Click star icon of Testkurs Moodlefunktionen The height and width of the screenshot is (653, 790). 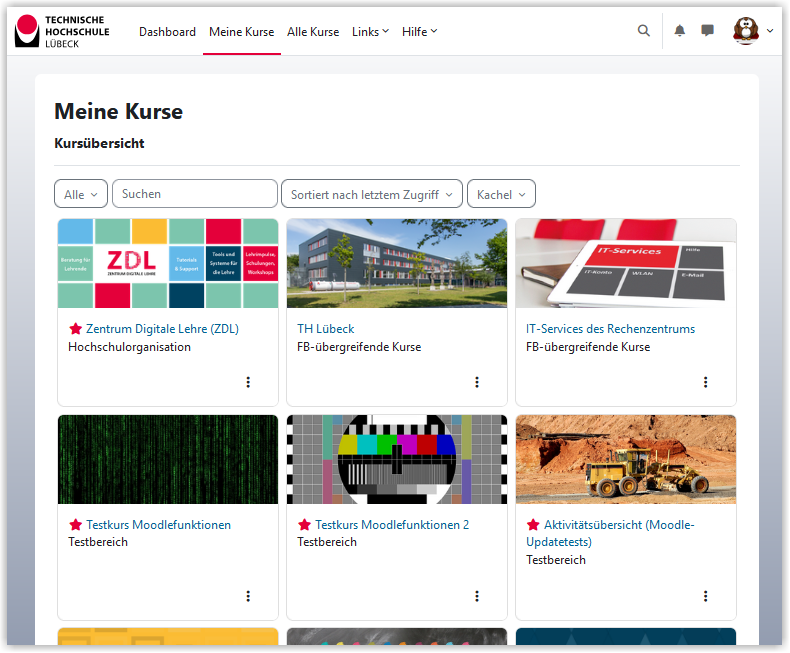click(76, 525)
